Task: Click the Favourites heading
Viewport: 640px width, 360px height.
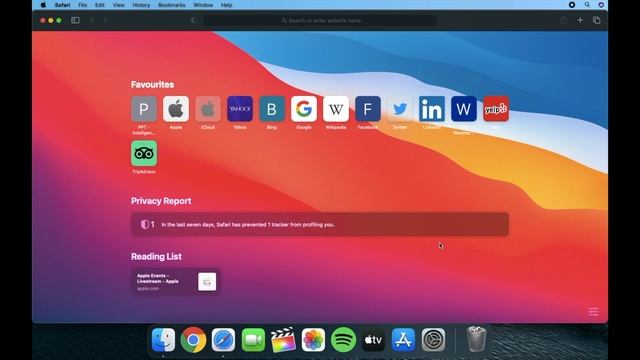Action: [x=153, y=84]
